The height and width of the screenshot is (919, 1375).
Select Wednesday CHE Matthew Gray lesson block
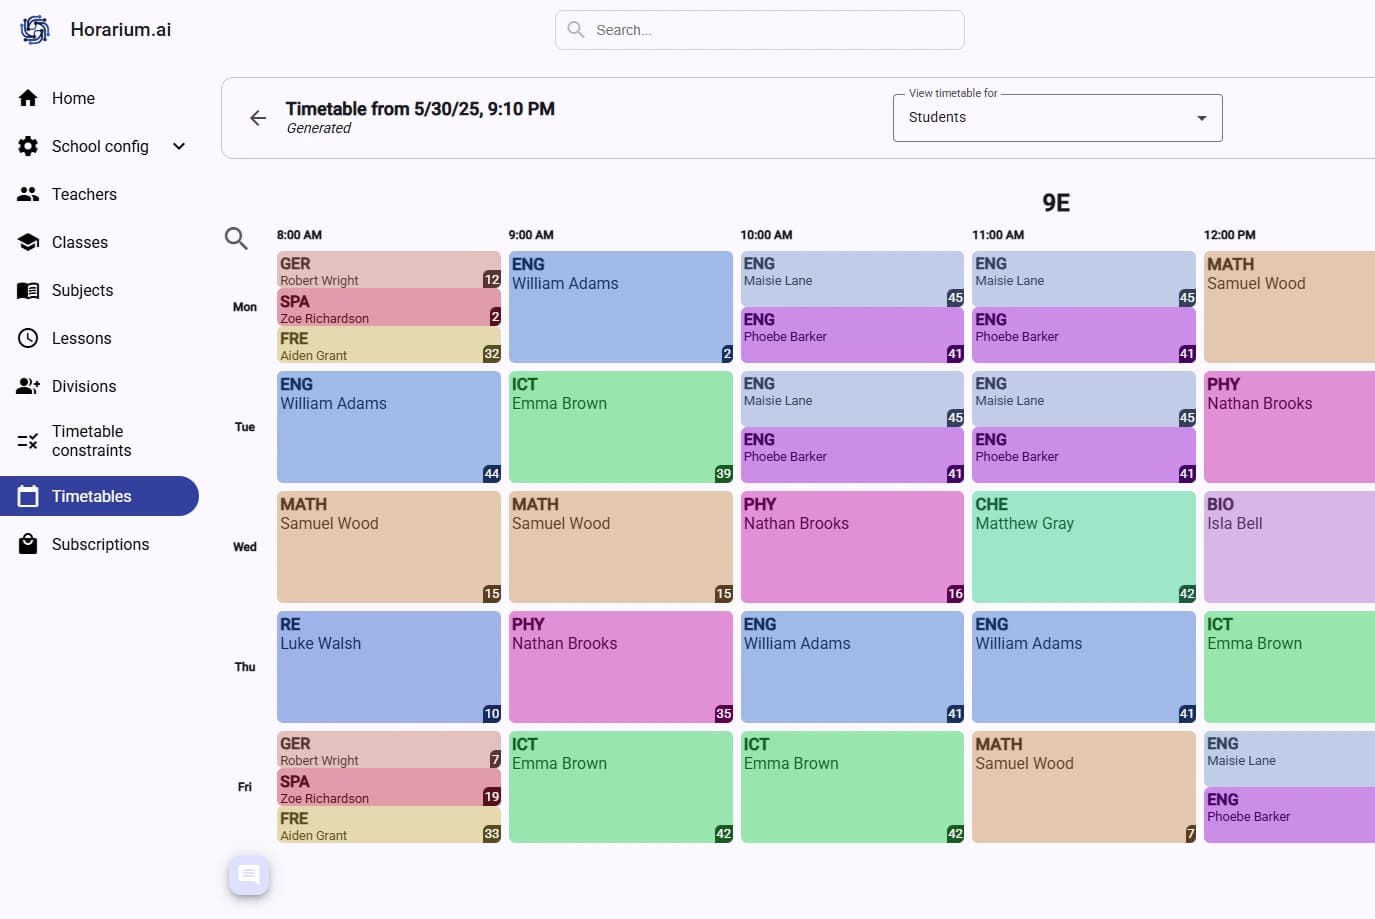pyautogui.click(x=1083, y=547)
